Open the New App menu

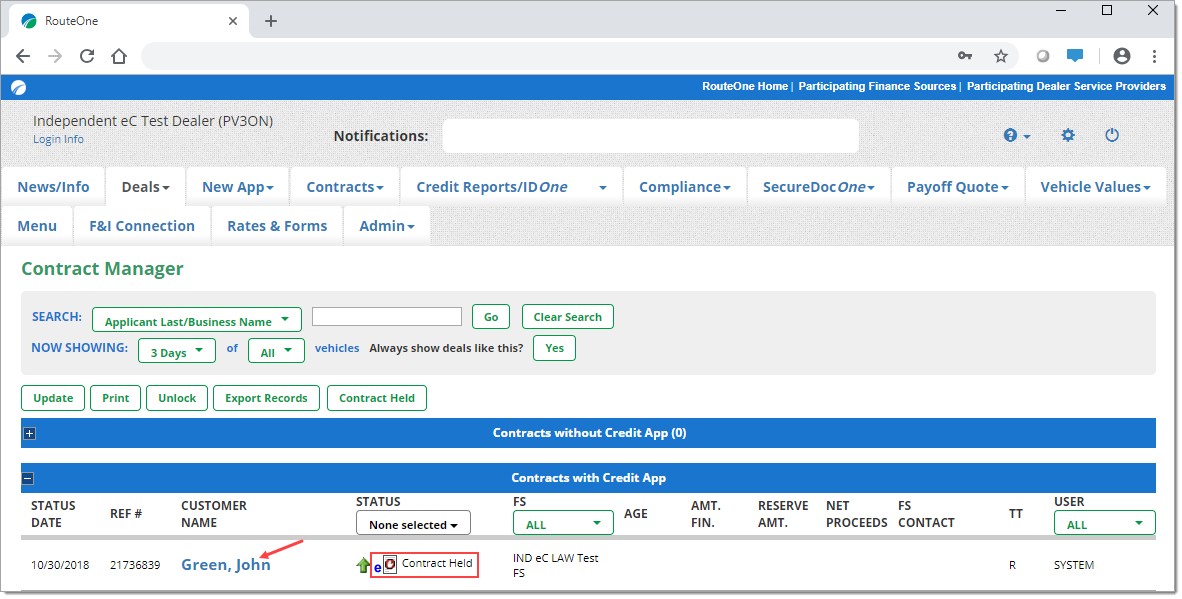click(x=237, y=187)
